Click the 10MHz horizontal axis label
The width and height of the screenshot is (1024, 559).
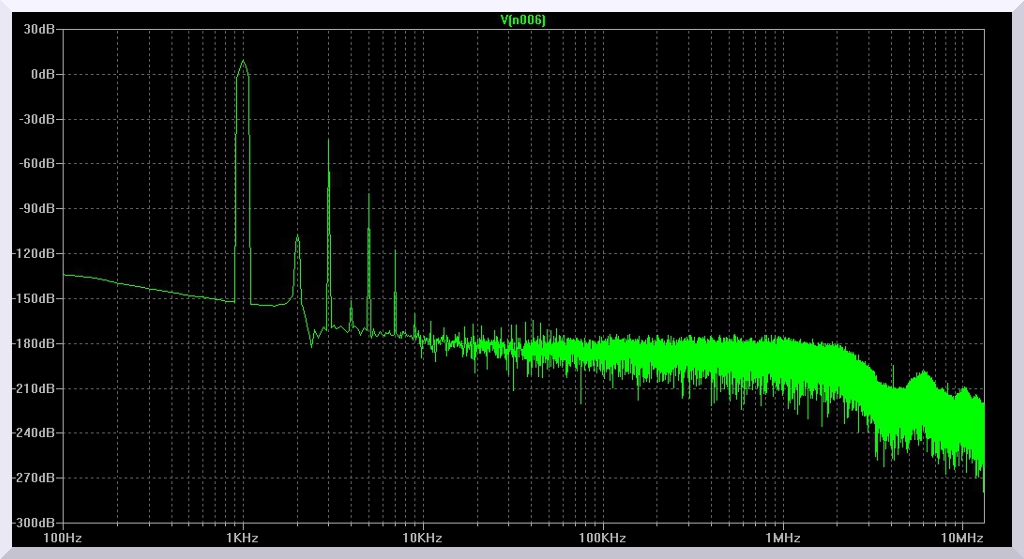[962, 538]
